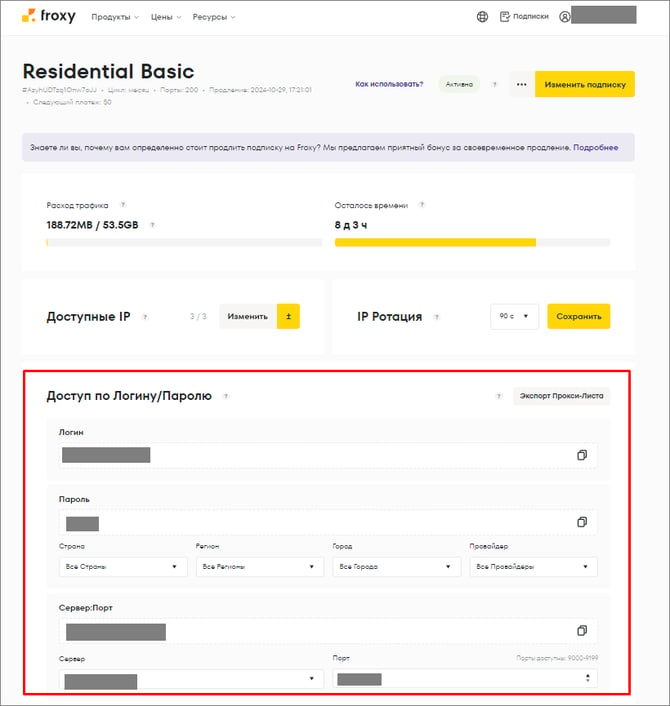
Task: Click help icon next to 188.72MB / 53.5GB
Action: tap(153, 225)
